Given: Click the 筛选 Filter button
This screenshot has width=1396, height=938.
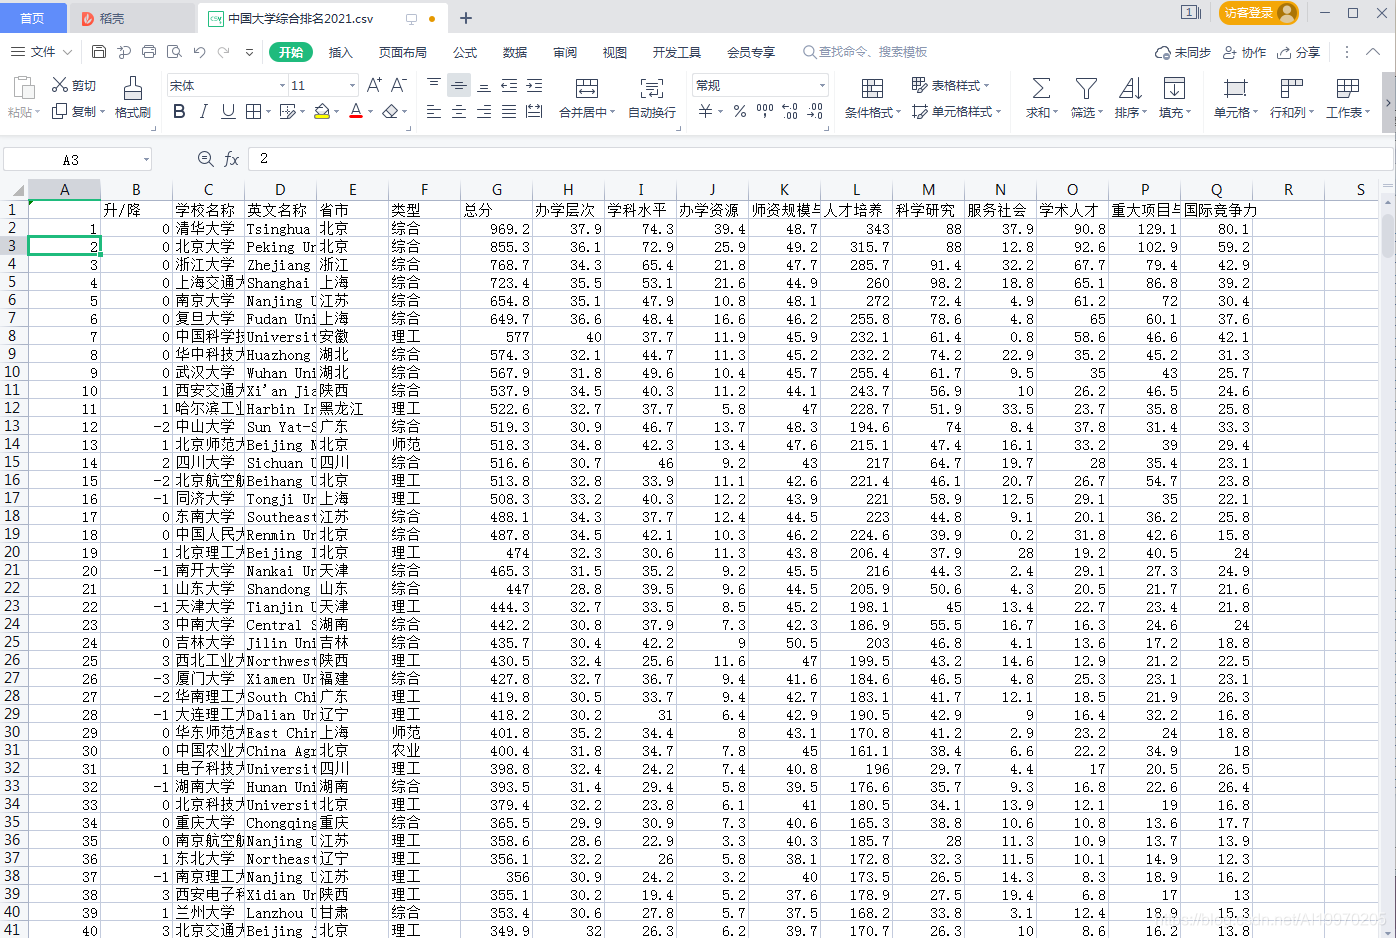Looking at the screenshot, I should pos(1086,97).
